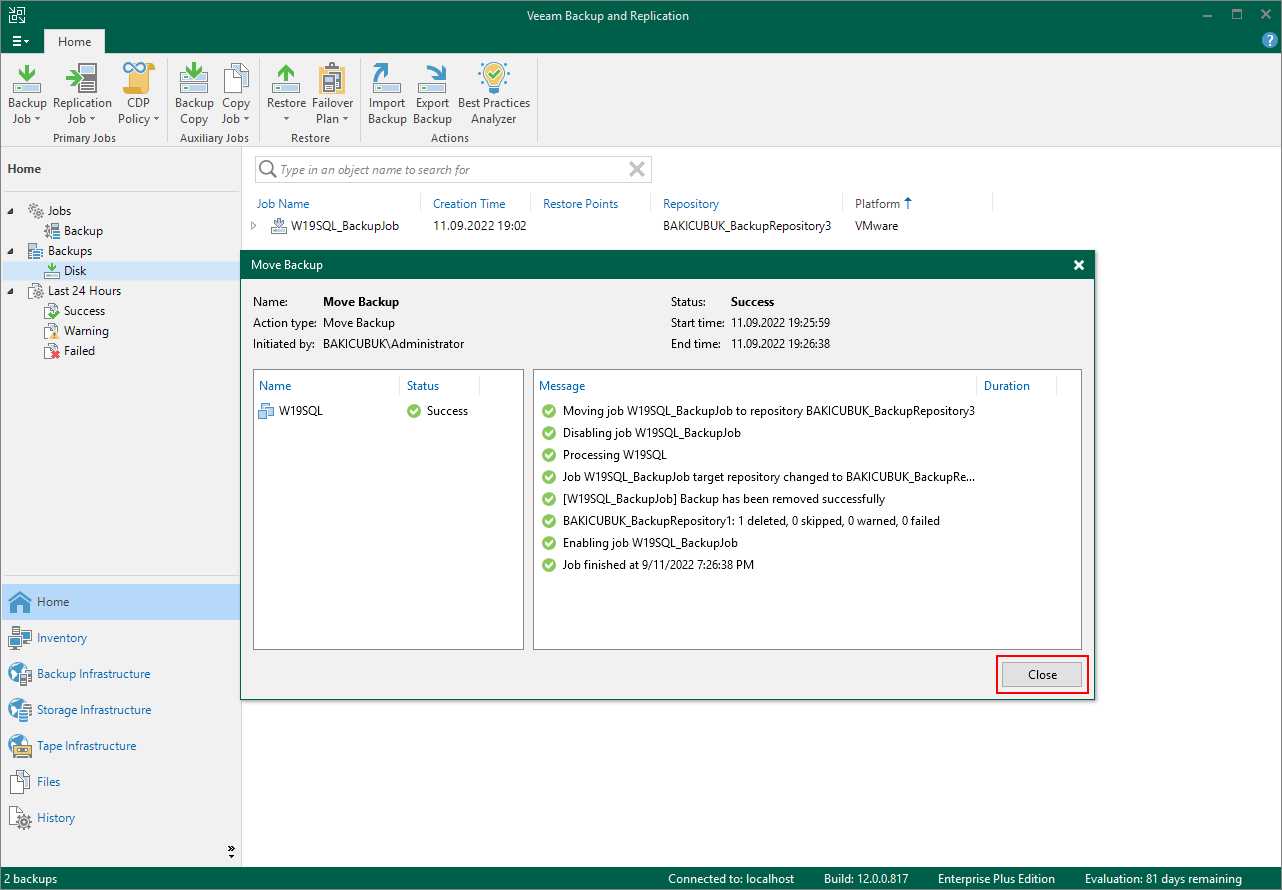Click the Status column header in dialog
The width and height of the screenshot is (1282, 890).
[423, 386]
